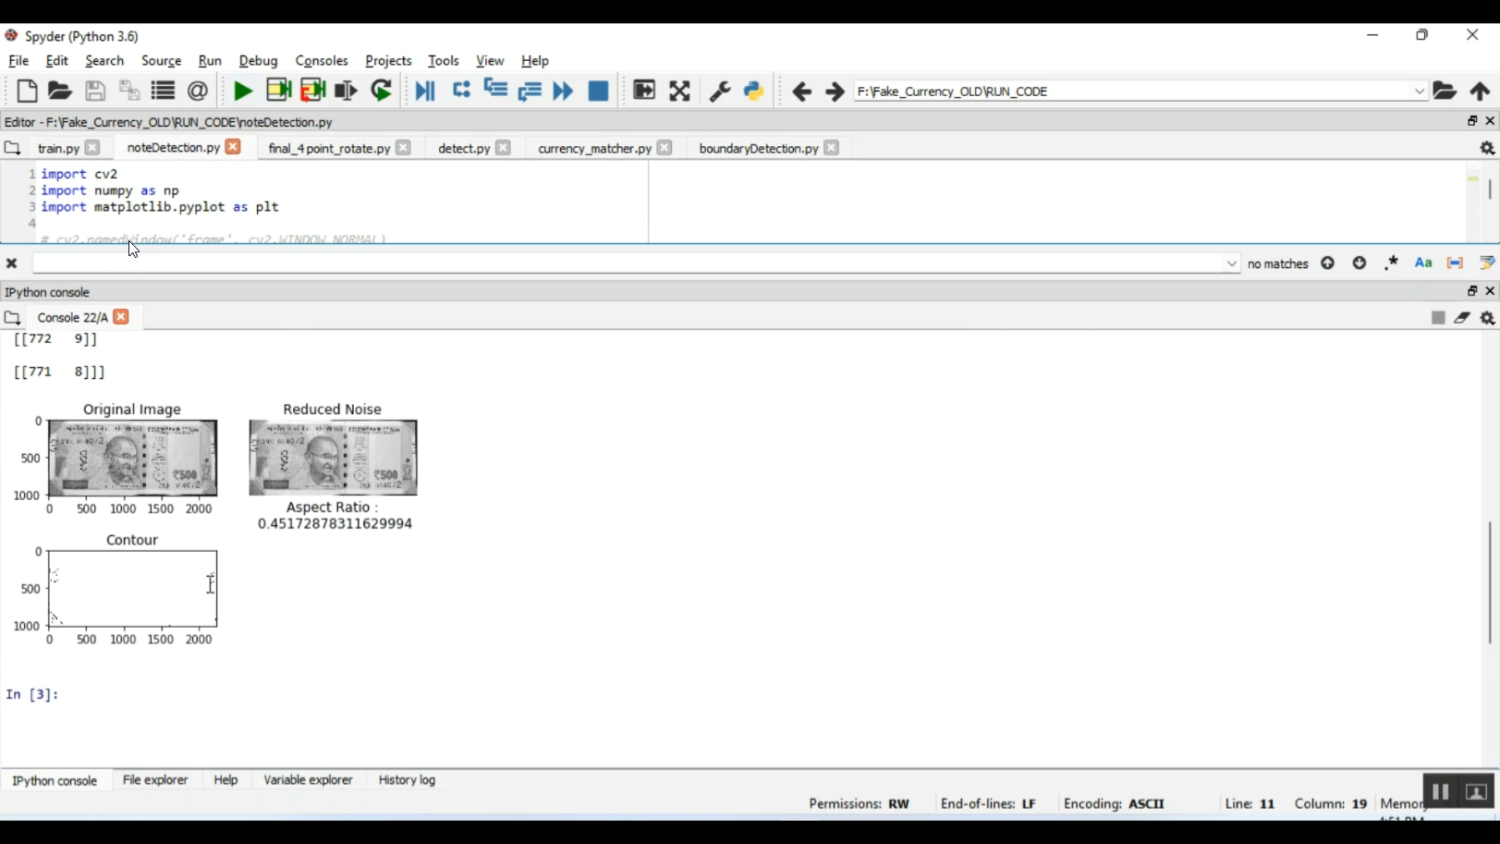Expand the find text history dropdown
The height and width of the screenshot is (844, 1500).
(1231, 264)
